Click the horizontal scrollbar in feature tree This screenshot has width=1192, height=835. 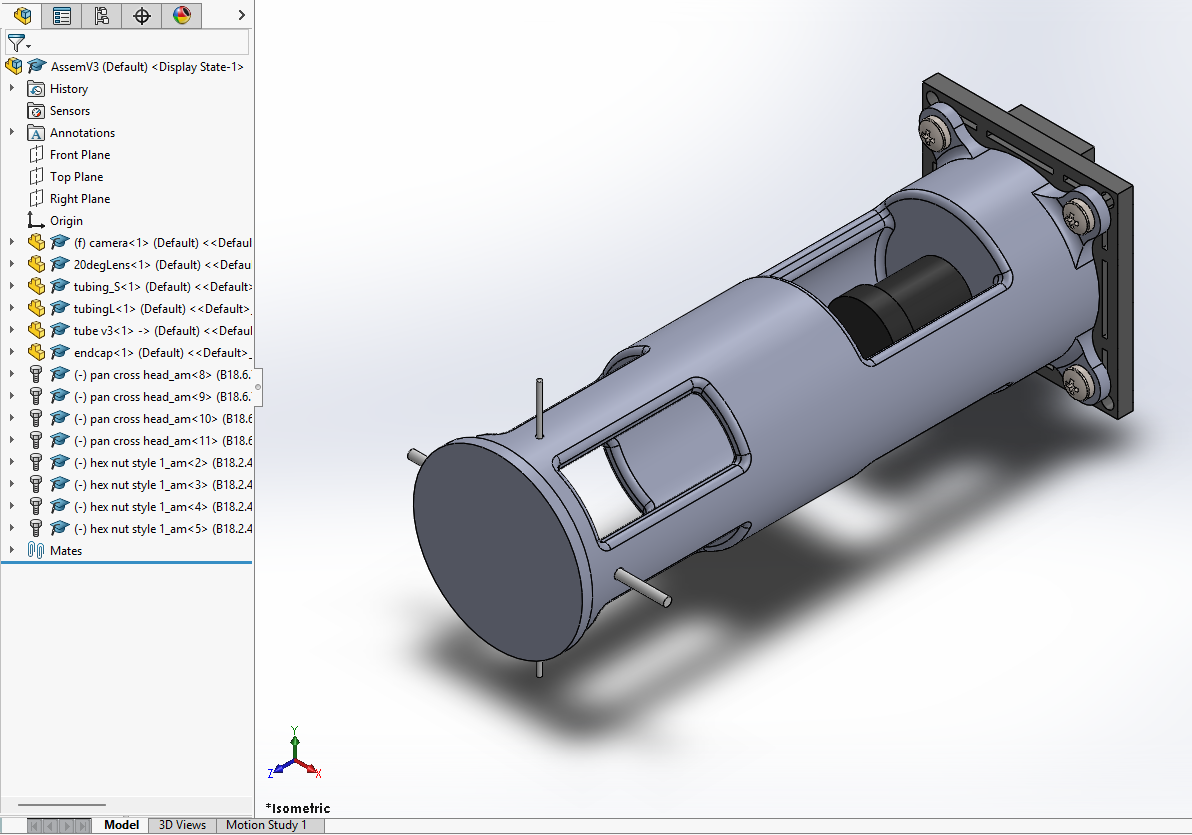pyautogui.click(x=62, y=804)
